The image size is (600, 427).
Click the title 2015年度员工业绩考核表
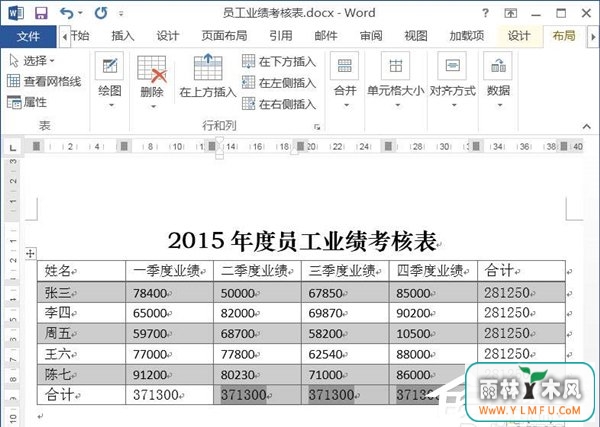pyautogui.click(x=302, y=241)
